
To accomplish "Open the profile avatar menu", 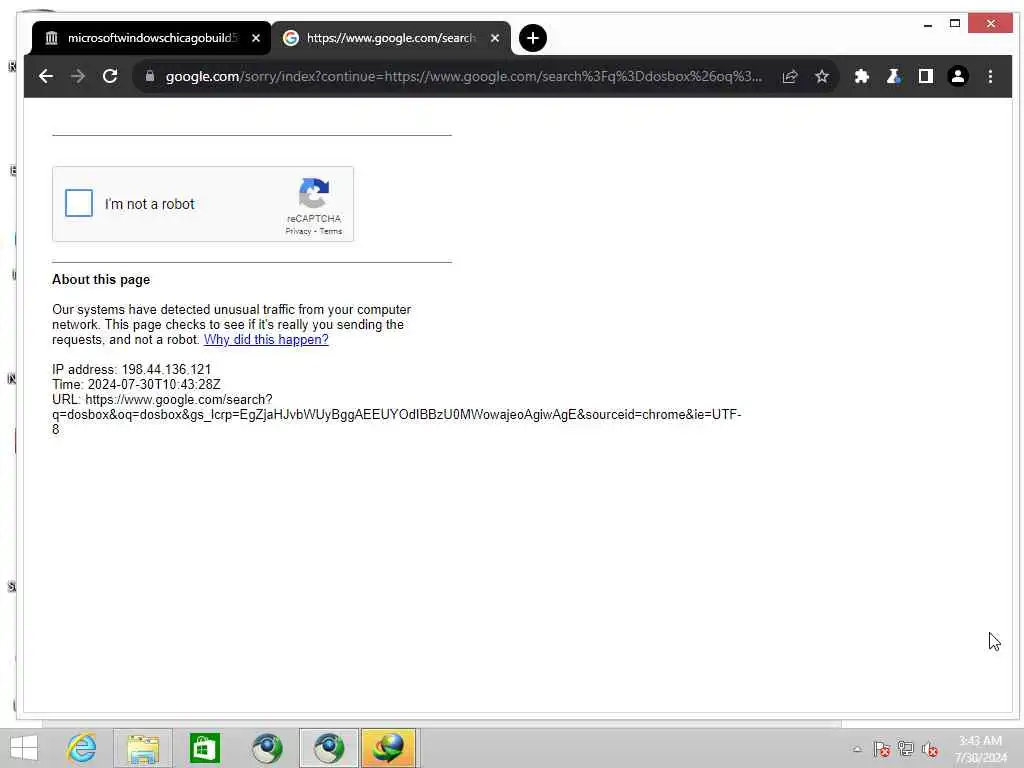I will click(x=957, y=76).
